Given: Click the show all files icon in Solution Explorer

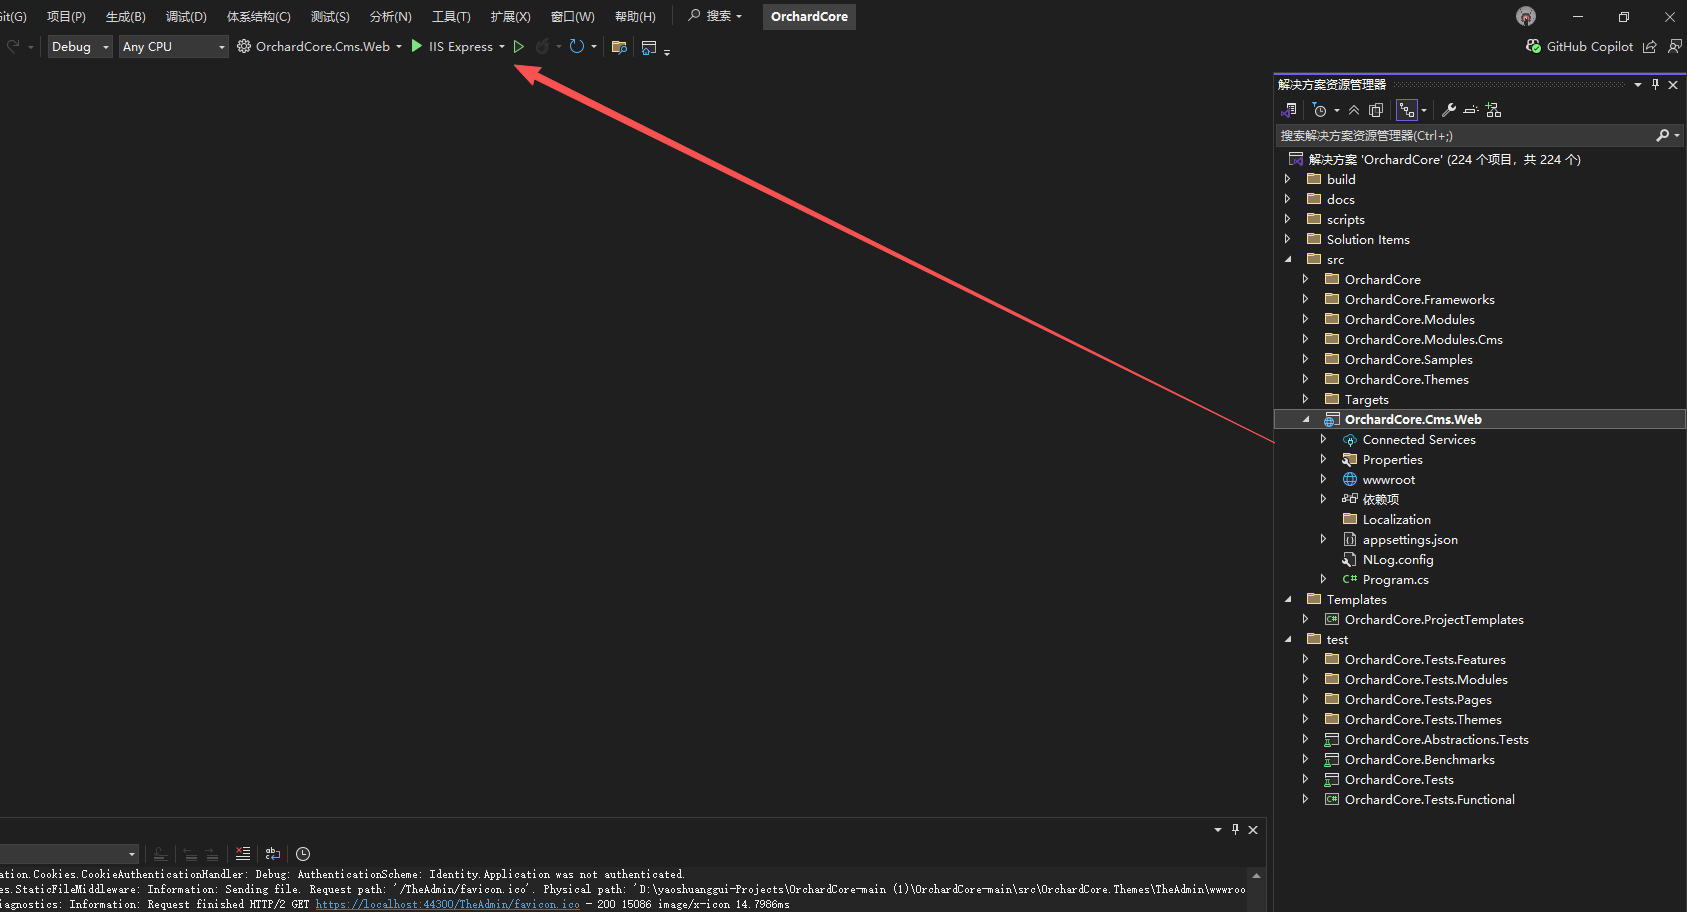Looking at the screenshot, I should (1376, 110).
